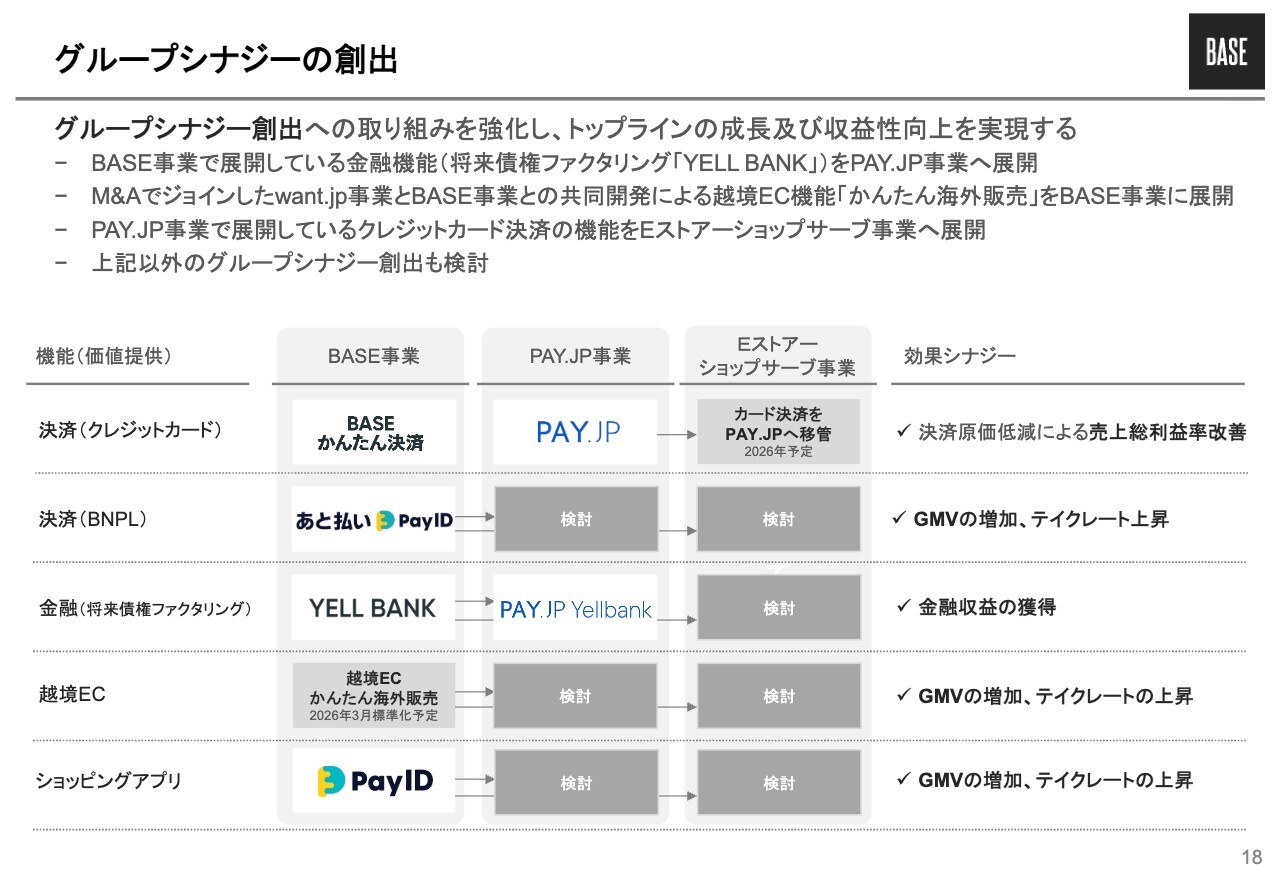Click the YELL BANK logo

click(x=373, y=608)
